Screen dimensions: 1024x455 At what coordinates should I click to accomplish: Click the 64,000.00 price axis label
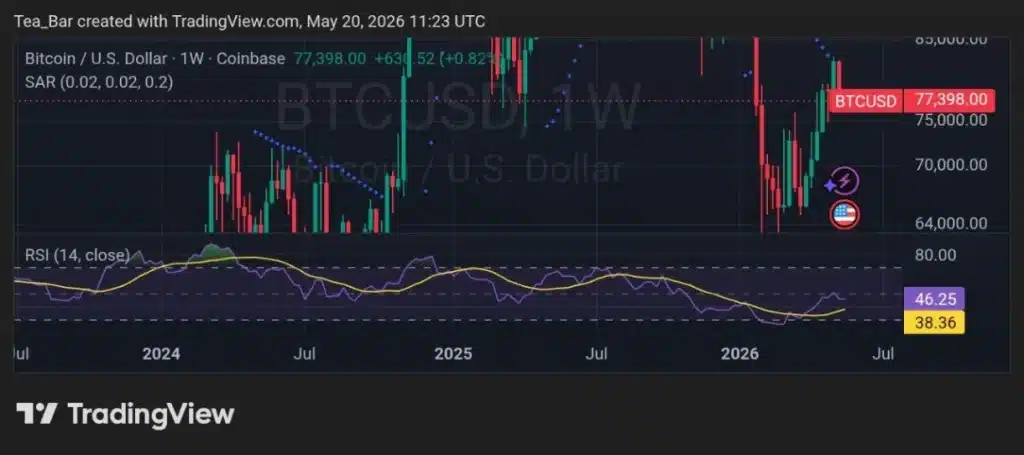(952, 223)
